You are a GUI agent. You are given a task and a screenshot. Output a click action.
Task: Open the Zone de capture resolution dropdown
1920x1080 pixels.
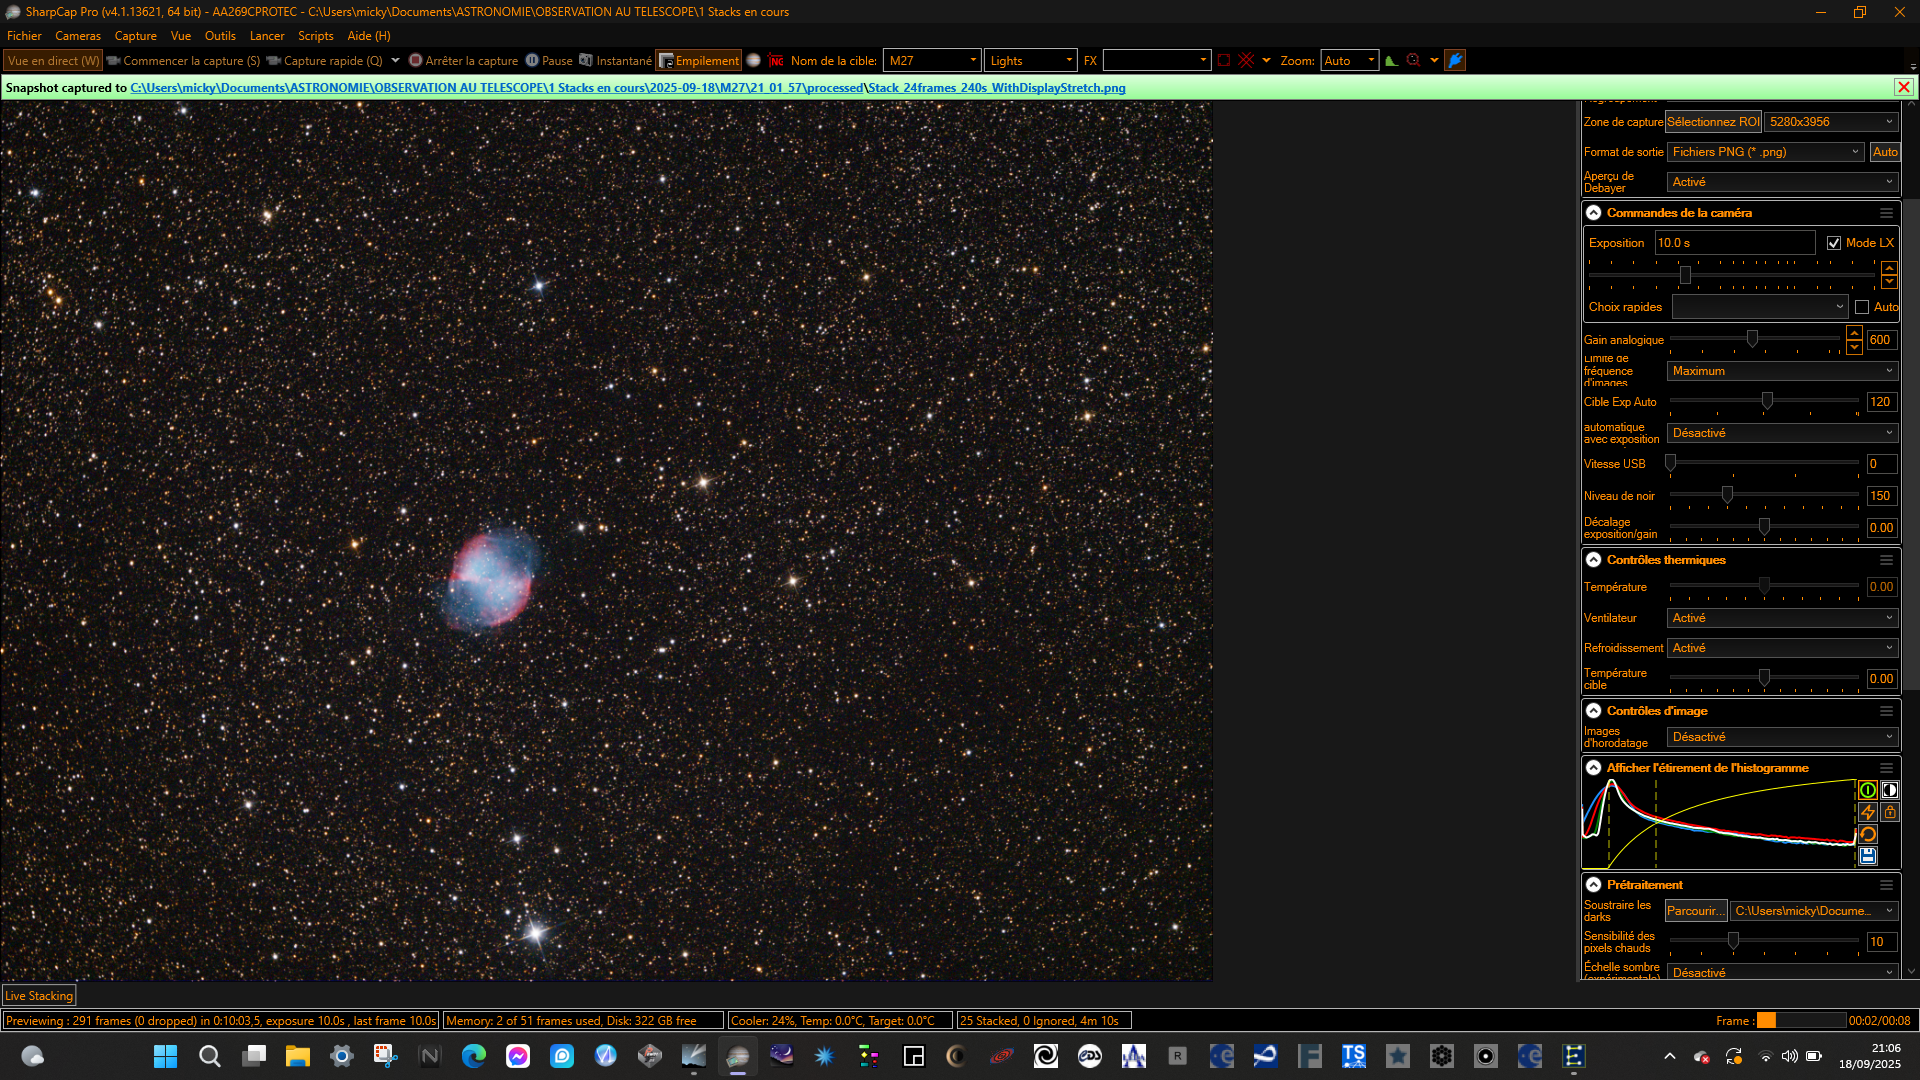[x=1831, y=122]
